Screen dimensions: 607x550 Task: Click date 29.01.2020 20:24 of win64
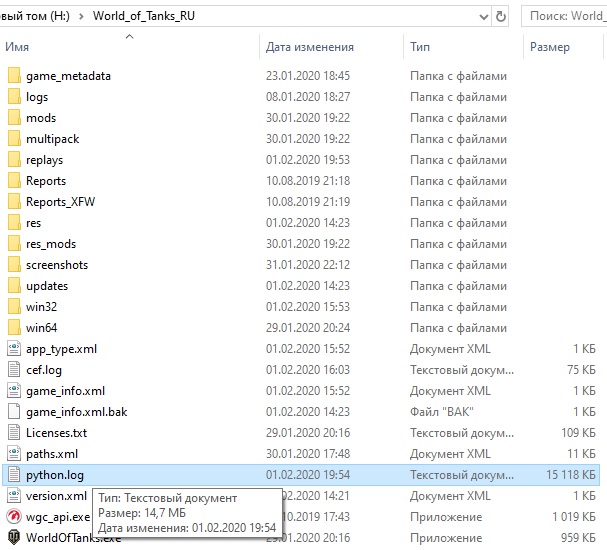point(308,327)
